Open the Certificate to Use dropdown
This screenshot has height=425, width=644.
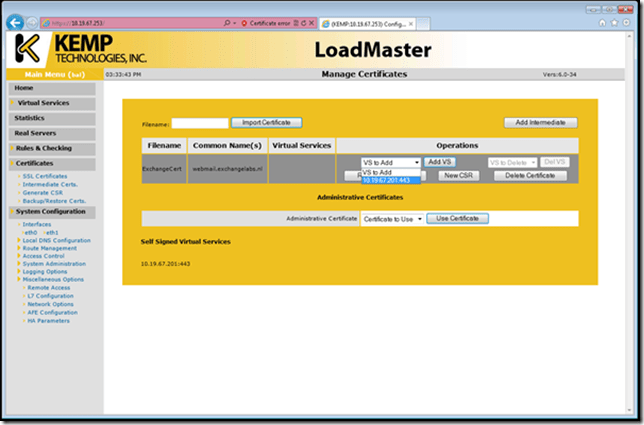coord(392,218)
